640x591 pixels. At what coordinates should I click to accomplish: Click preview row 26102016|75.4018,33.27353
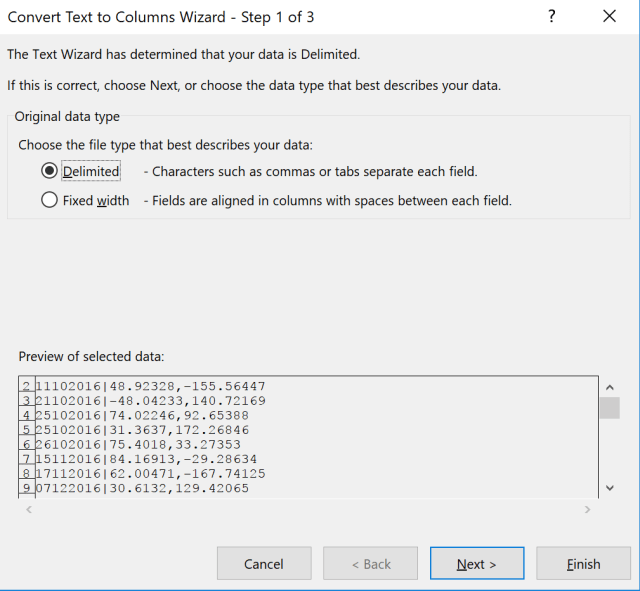coord(138,444)
